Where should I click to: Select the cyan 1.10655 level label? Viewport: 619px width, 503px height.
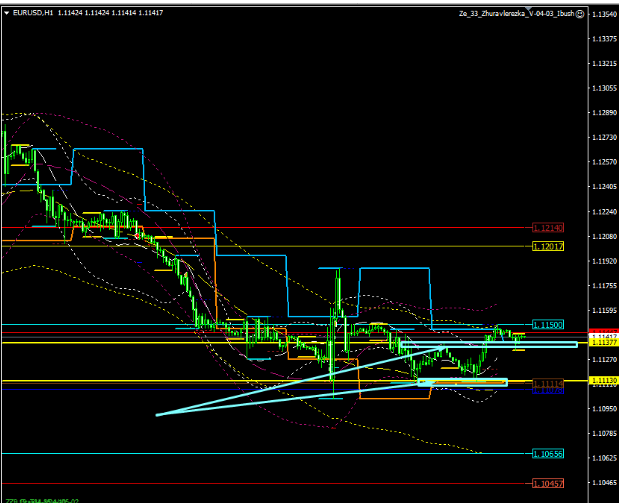click(x=548, y=454)
